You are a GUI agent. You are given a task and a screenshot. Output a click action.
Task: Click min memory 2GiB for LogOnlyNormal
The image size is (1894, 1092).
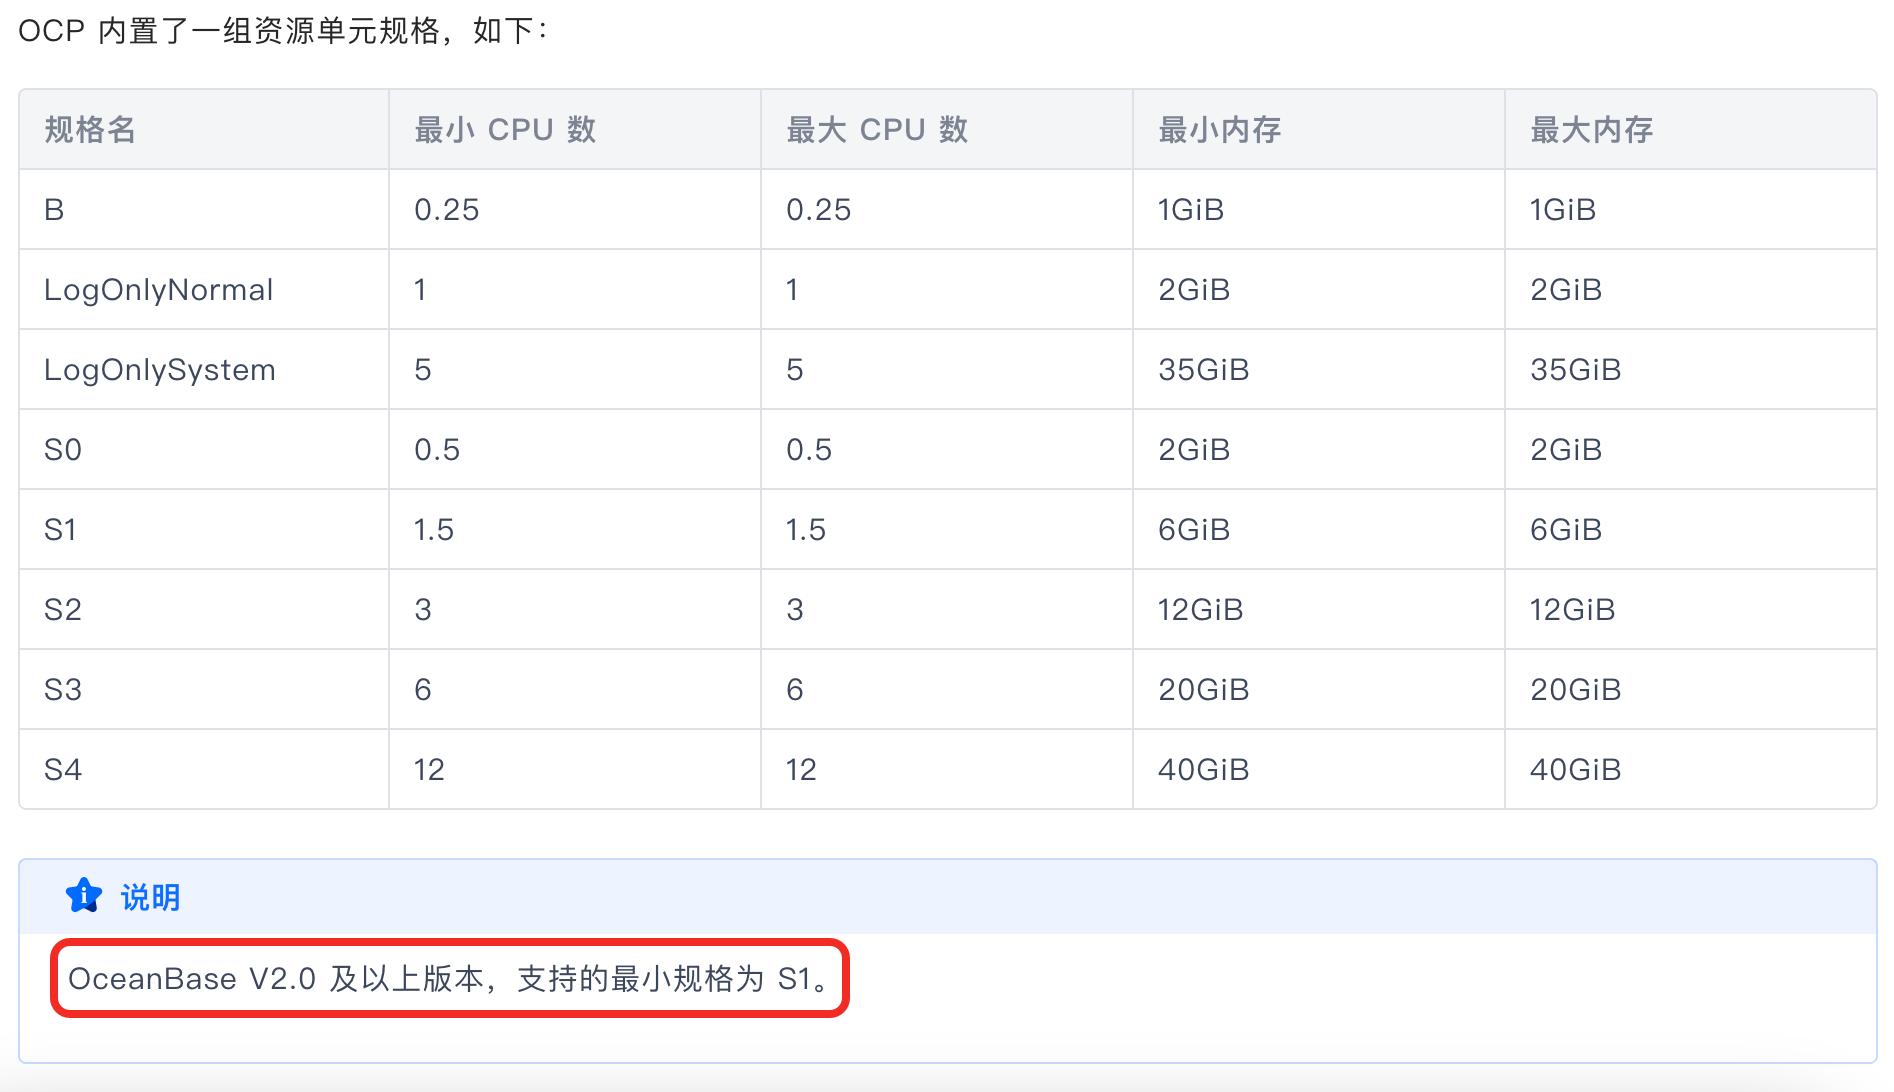[x=1194, y=290]
